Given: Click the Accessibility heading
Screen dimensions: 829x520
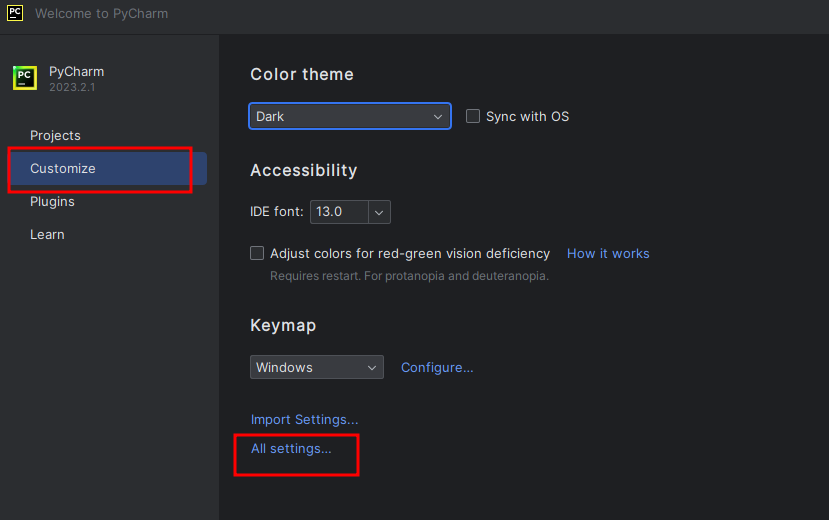Looking at the screenshot, I should pos(303,171).
